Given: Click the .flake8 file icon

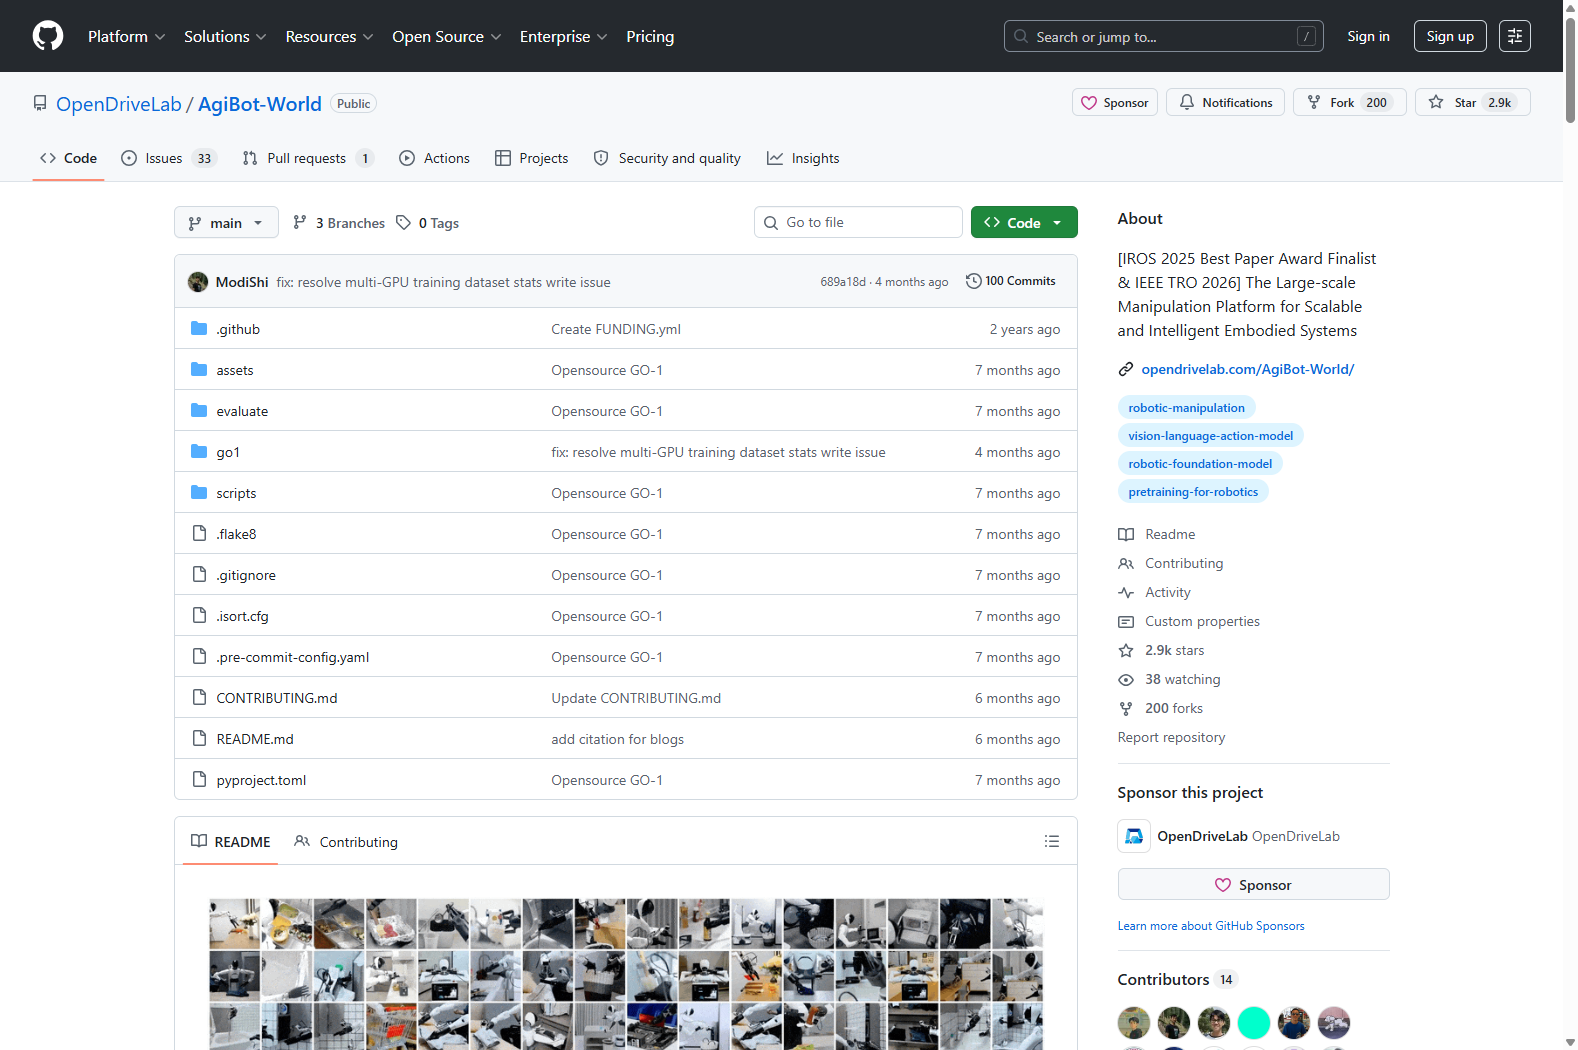Looking at the screenshot, I should pyautogui.click(x=199, y=534).
